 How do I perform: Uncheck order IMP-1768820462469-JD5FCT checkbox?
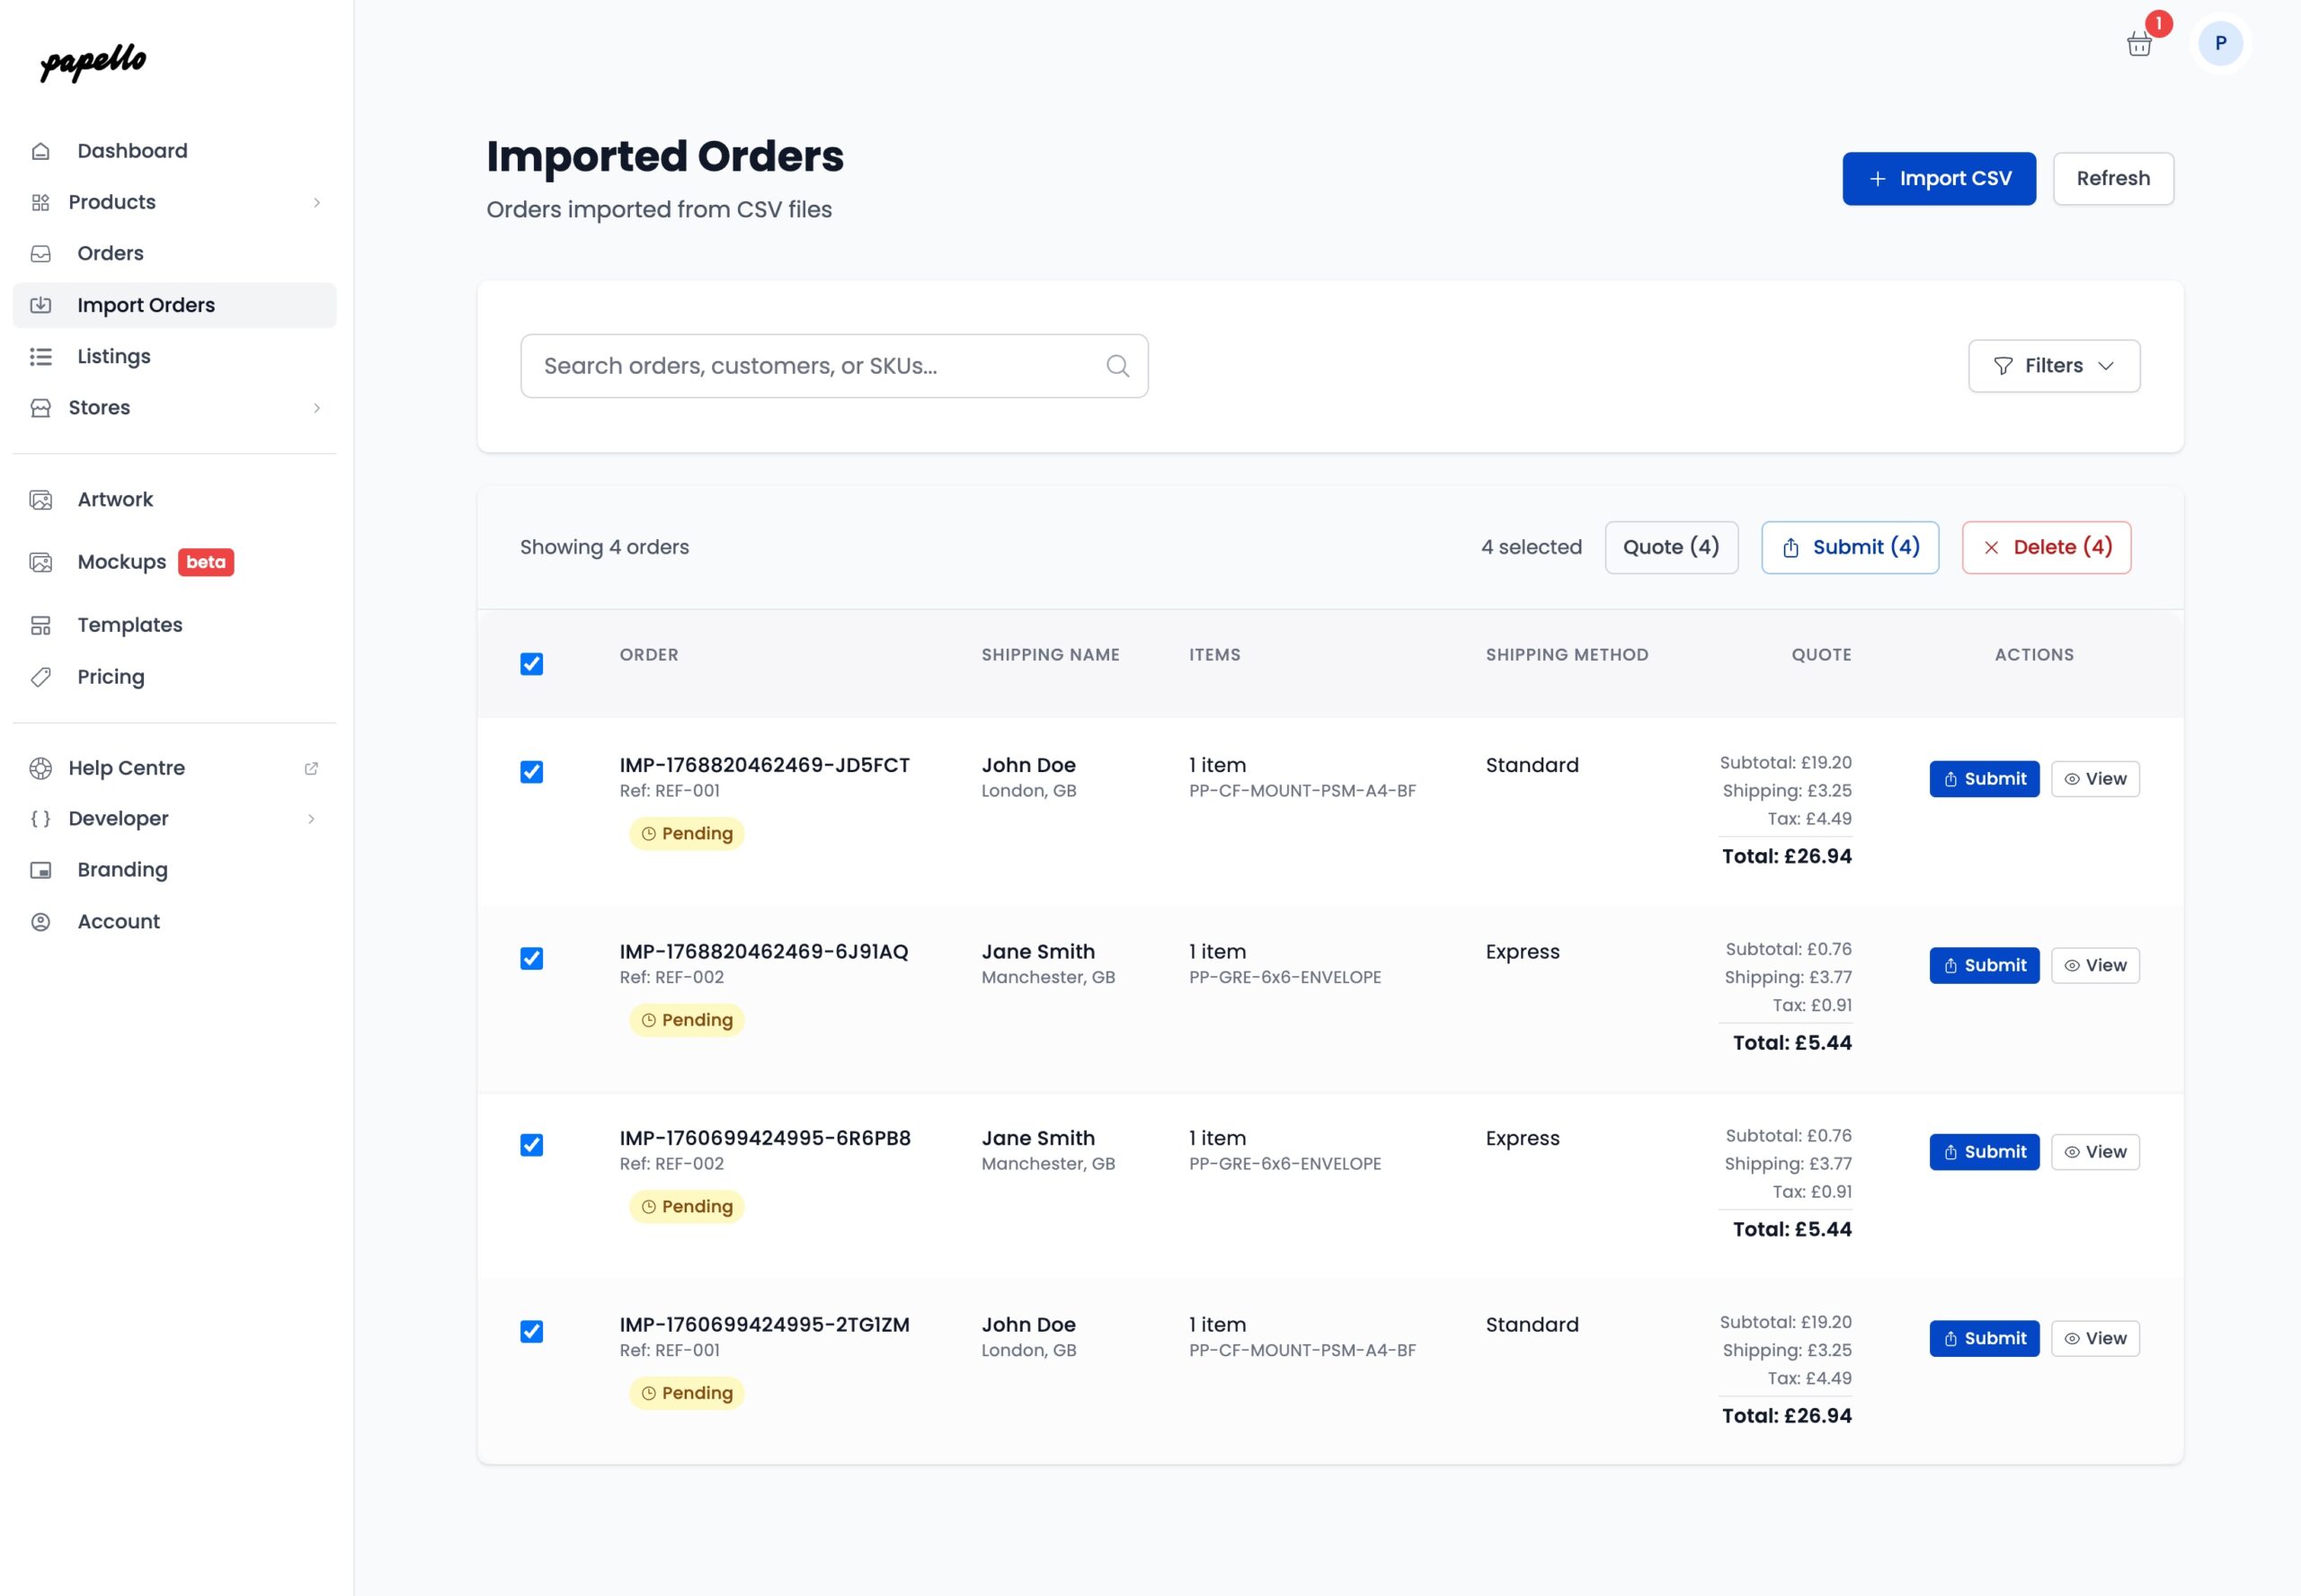(x=531, y=772)
